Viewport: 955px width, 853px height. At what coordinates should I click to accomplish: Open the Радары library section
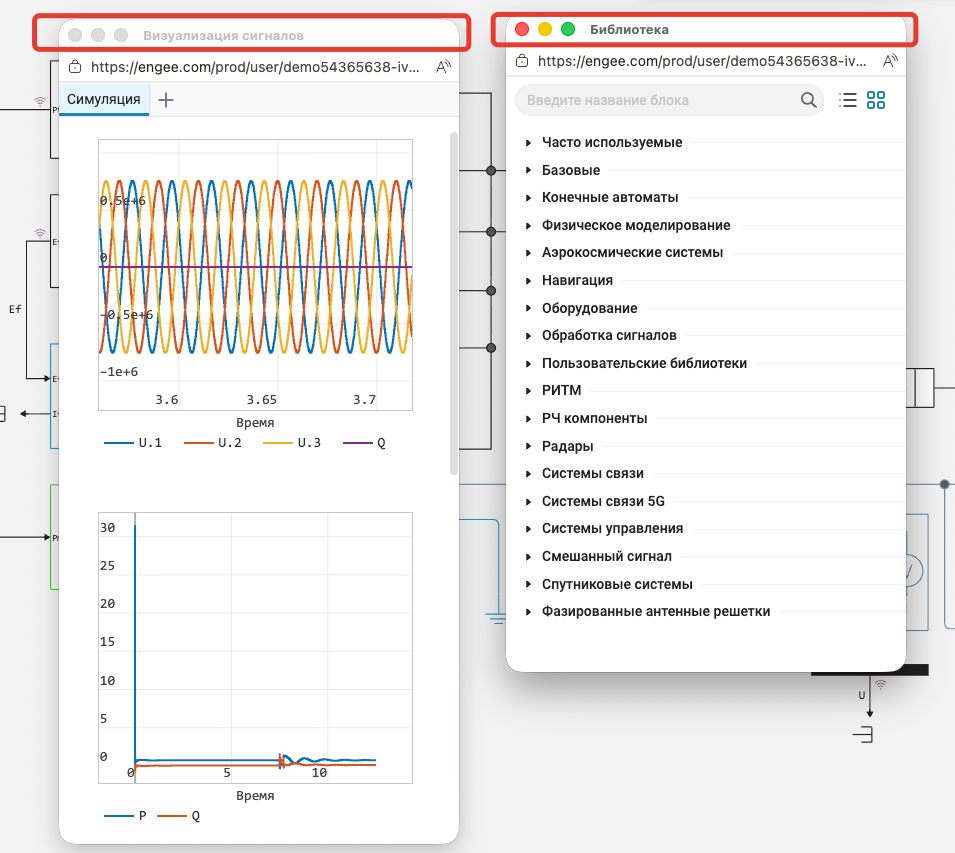tap(567, 446)
